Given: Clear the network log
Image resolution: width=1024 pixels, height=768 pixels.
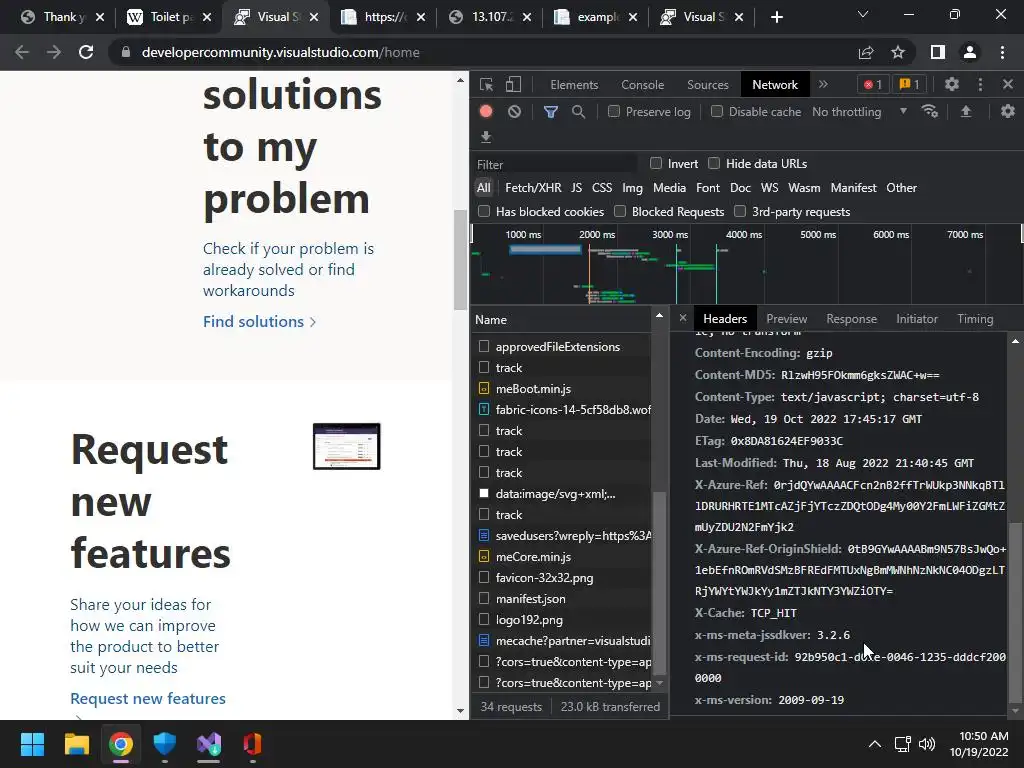Looking at the screenshot, I should point(515,112).
